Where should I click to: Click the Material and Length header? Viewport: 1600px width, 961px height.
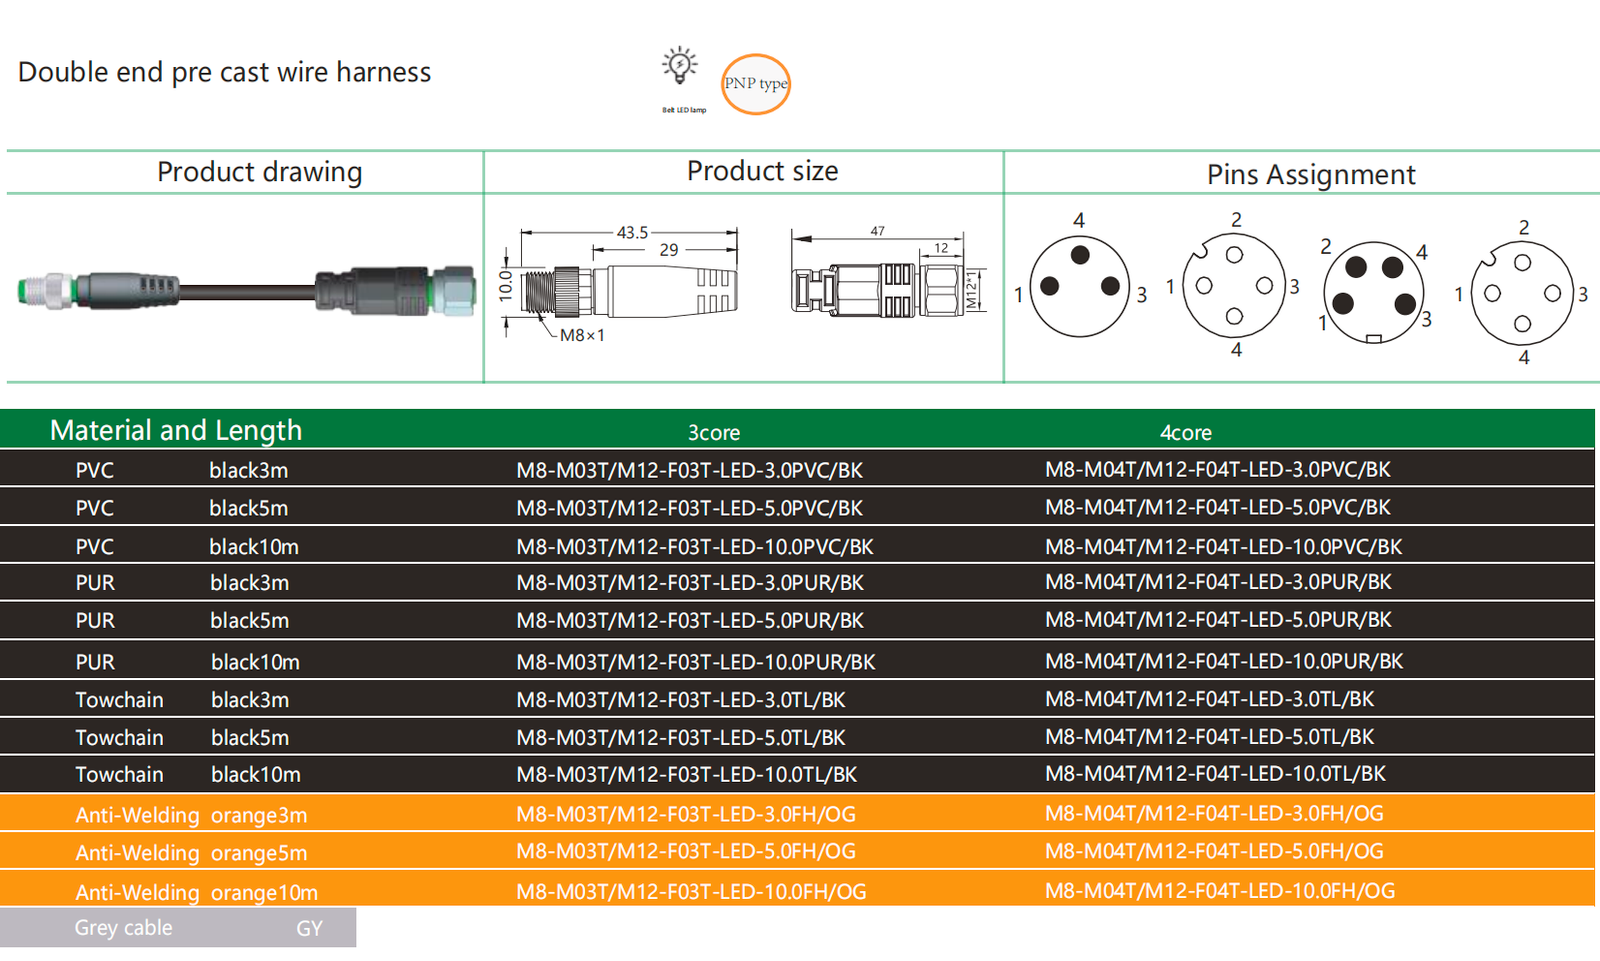pos(176,430)
